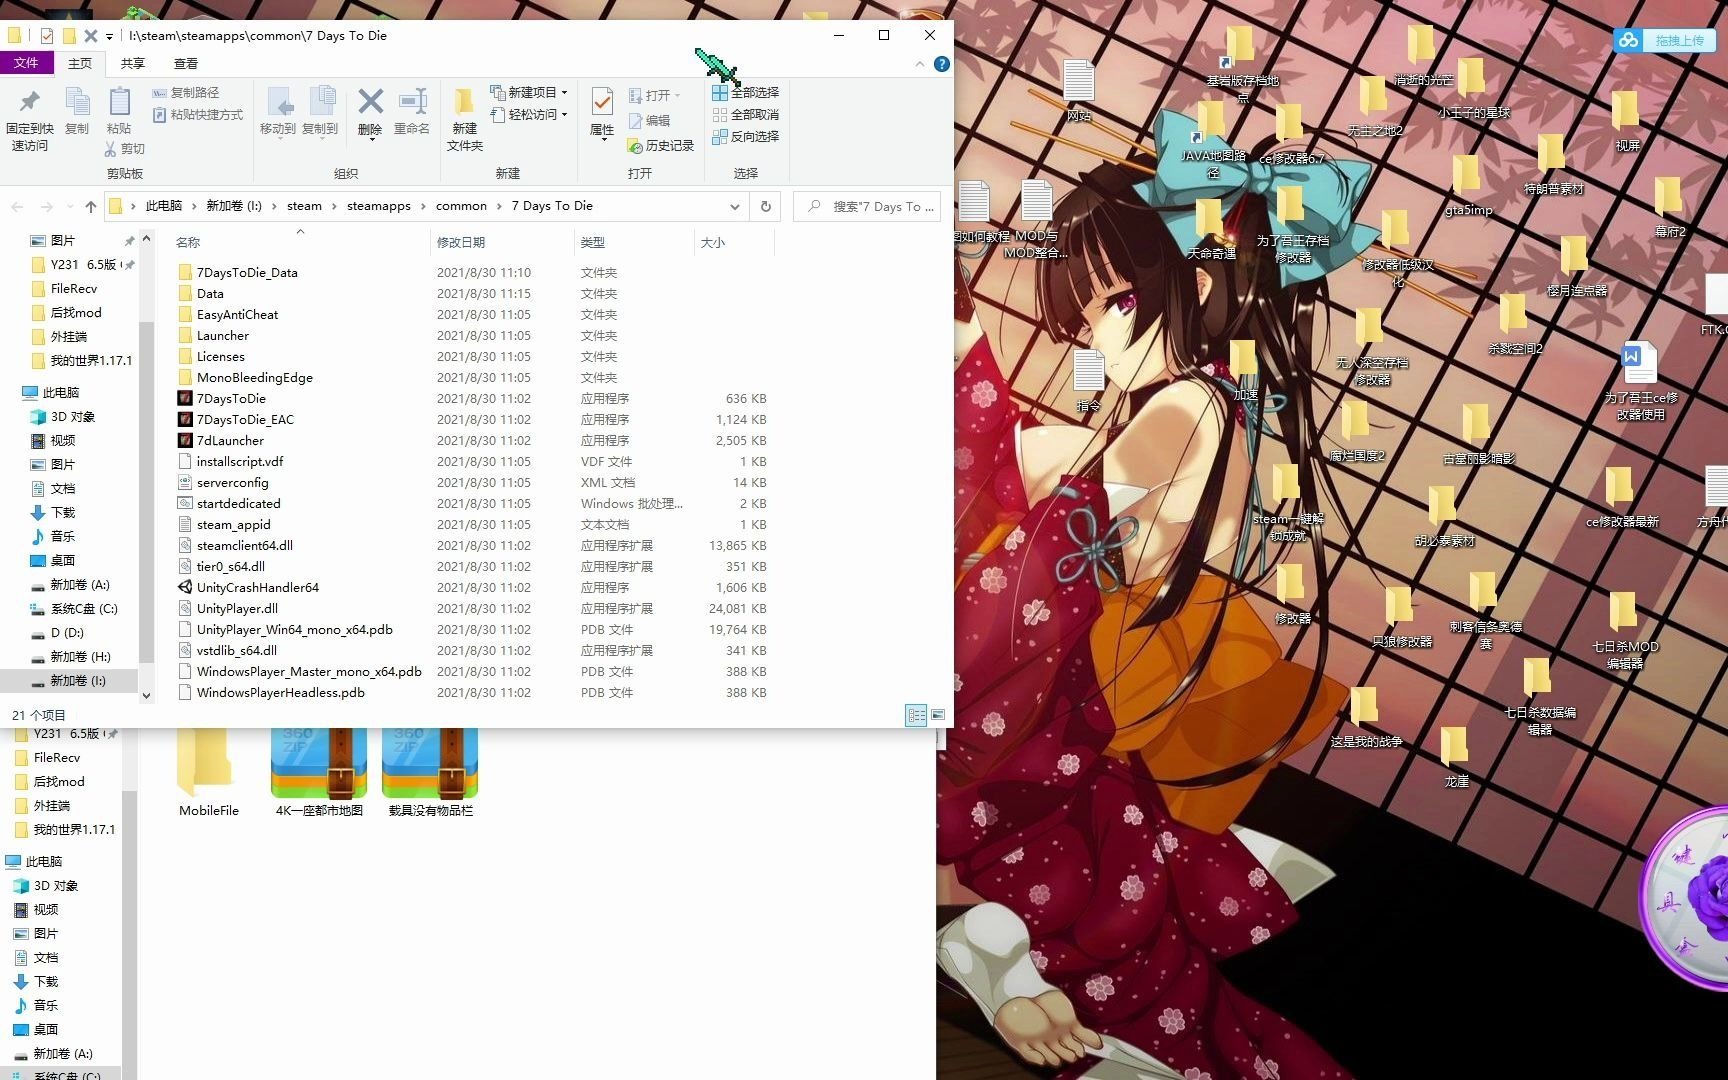Switch to the 查看 ribbon tab
This screenshot has width=1728, height=1080.
186,63
